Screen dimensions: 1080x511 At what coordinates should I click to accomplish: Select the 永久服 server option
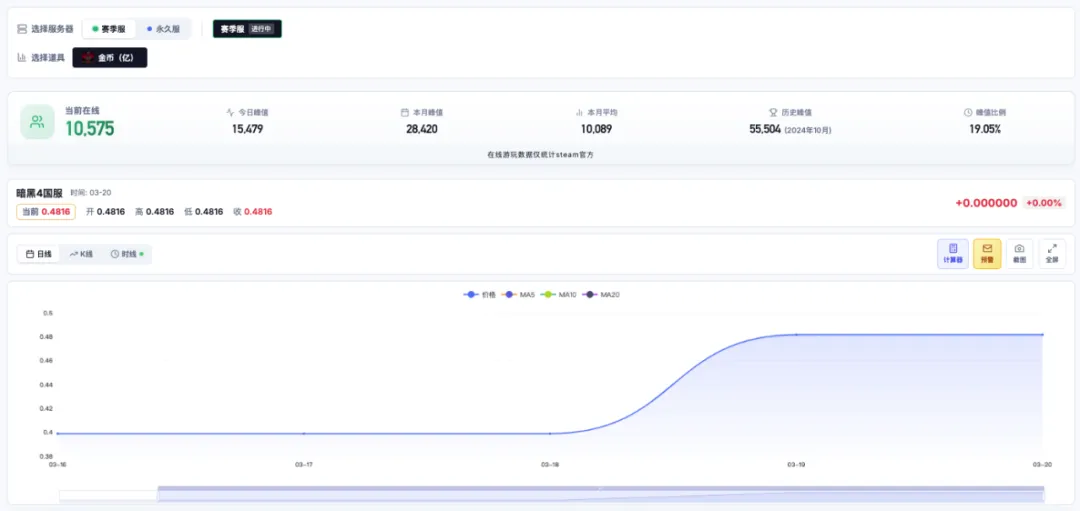point(163,30)
